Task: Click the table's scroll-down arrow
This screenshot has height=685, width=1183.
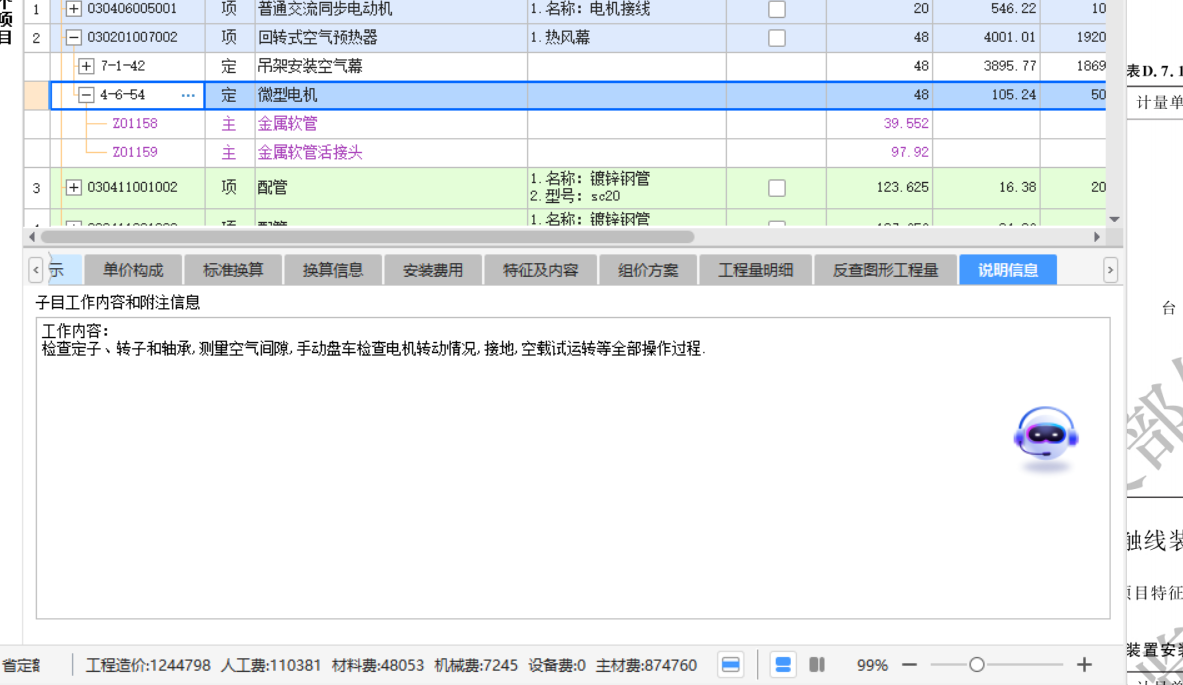Action: (1114, 220)
